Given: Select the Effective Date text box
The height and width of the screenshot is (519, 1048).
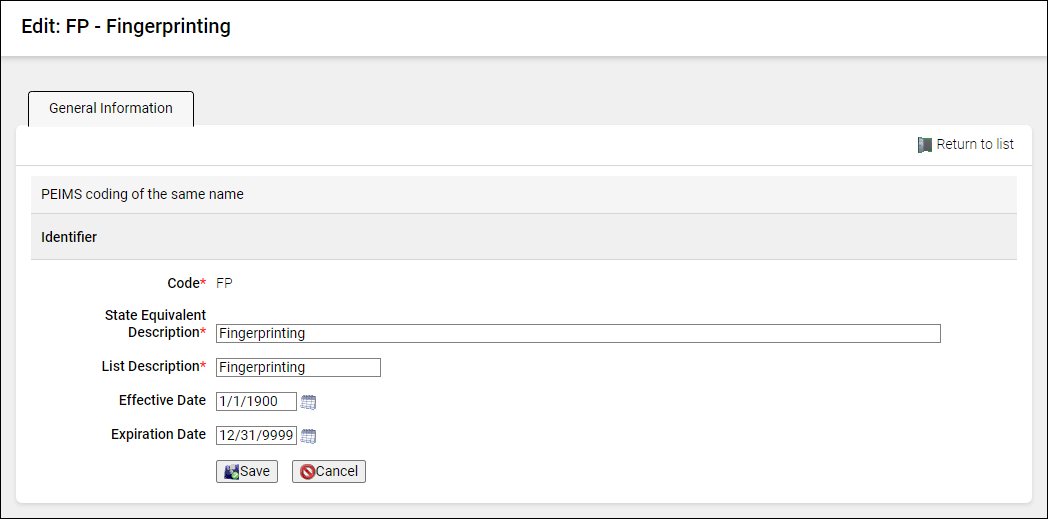Looking at the screenshot, I should tap(256, 402).
